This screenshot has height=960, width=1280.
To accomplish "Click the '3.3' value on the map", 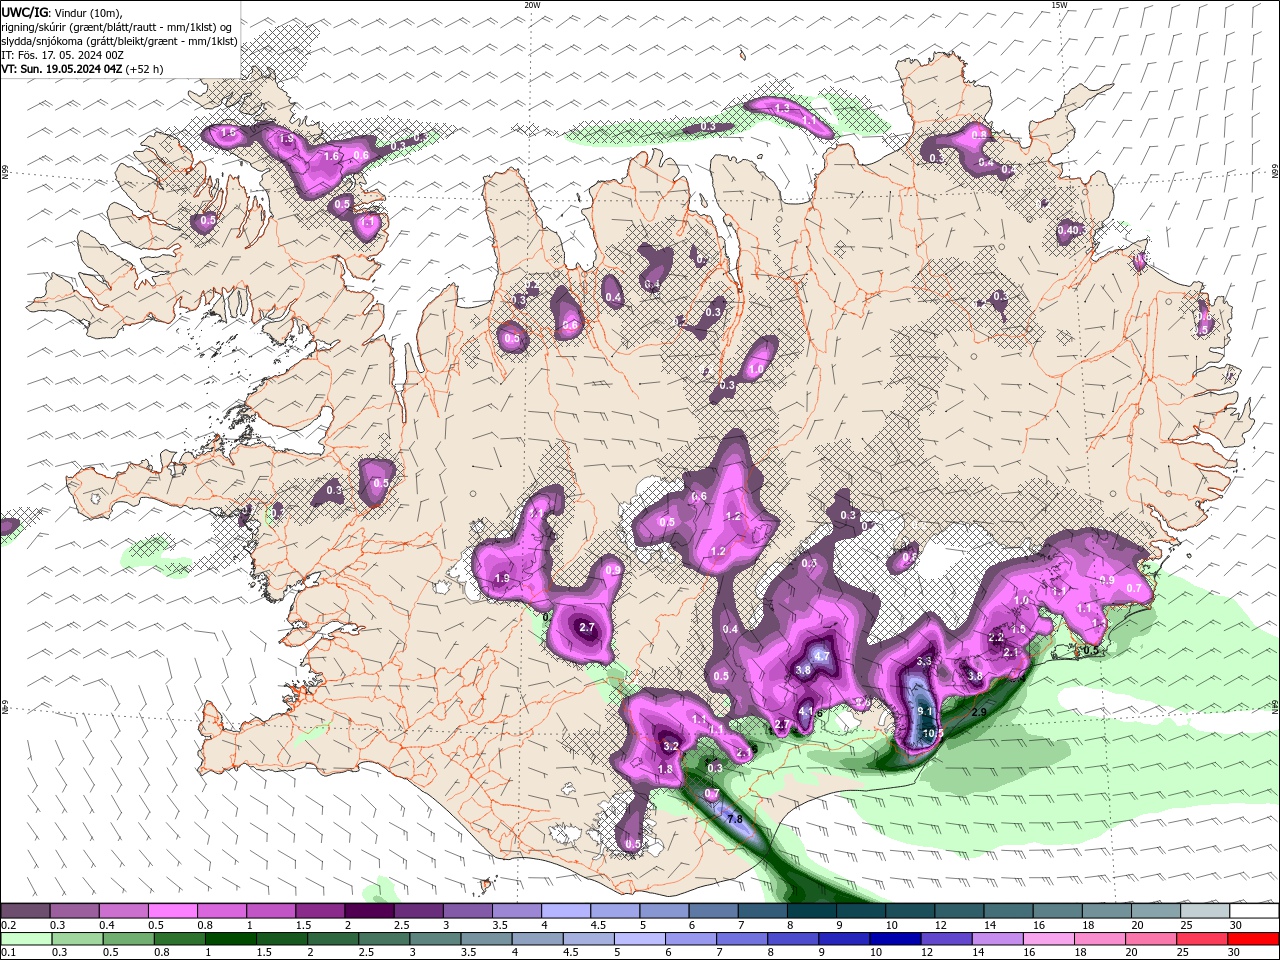I will tap(924, 661).
